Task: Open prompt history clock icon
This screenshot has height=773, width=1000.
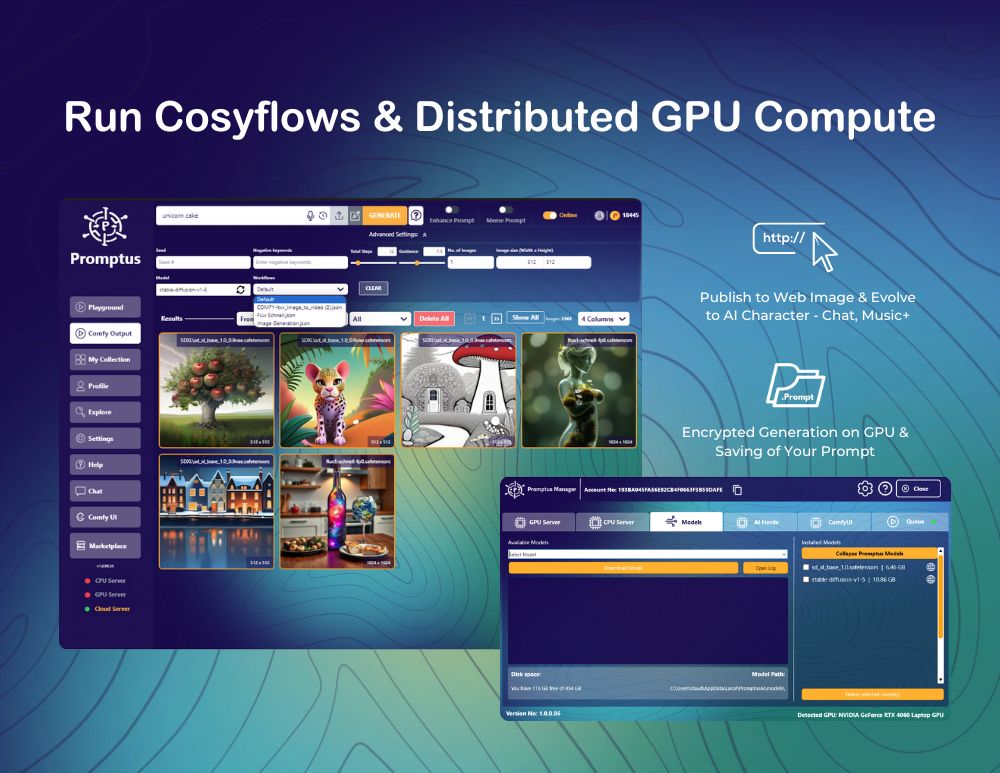Action: 323,216
